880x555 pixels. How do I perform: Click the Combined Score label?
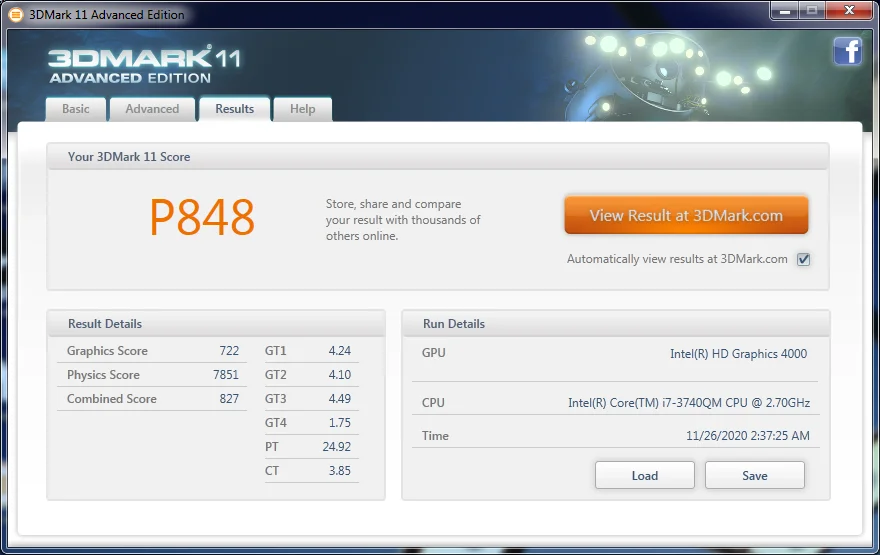[112, 399]
